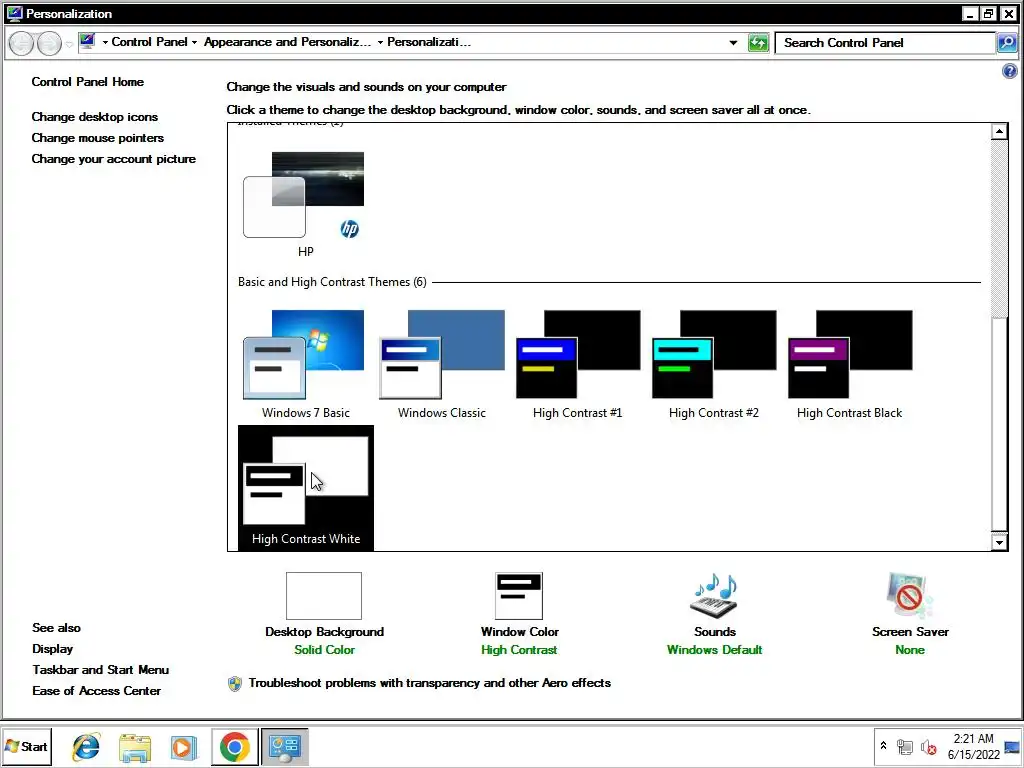Screen dimensions: 1024x768
Task: Click the network tray icon
Action: tap(904, 747)
